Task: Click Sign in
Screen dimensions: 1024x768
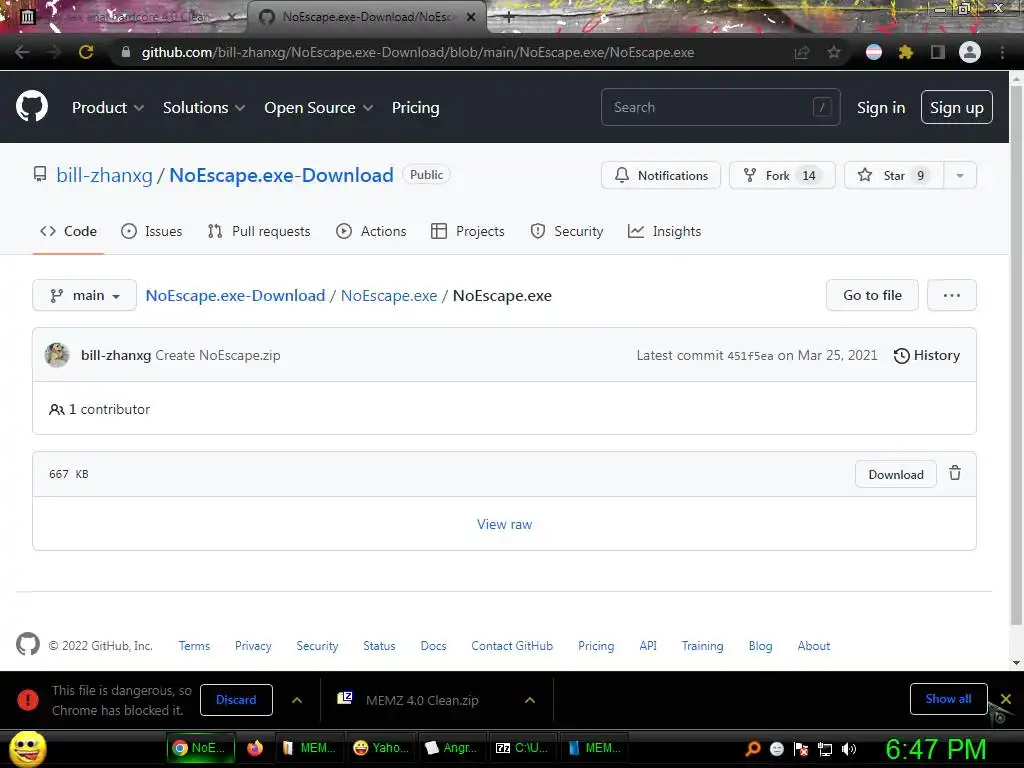Action: pyautogui.click(x=880, y=108)
